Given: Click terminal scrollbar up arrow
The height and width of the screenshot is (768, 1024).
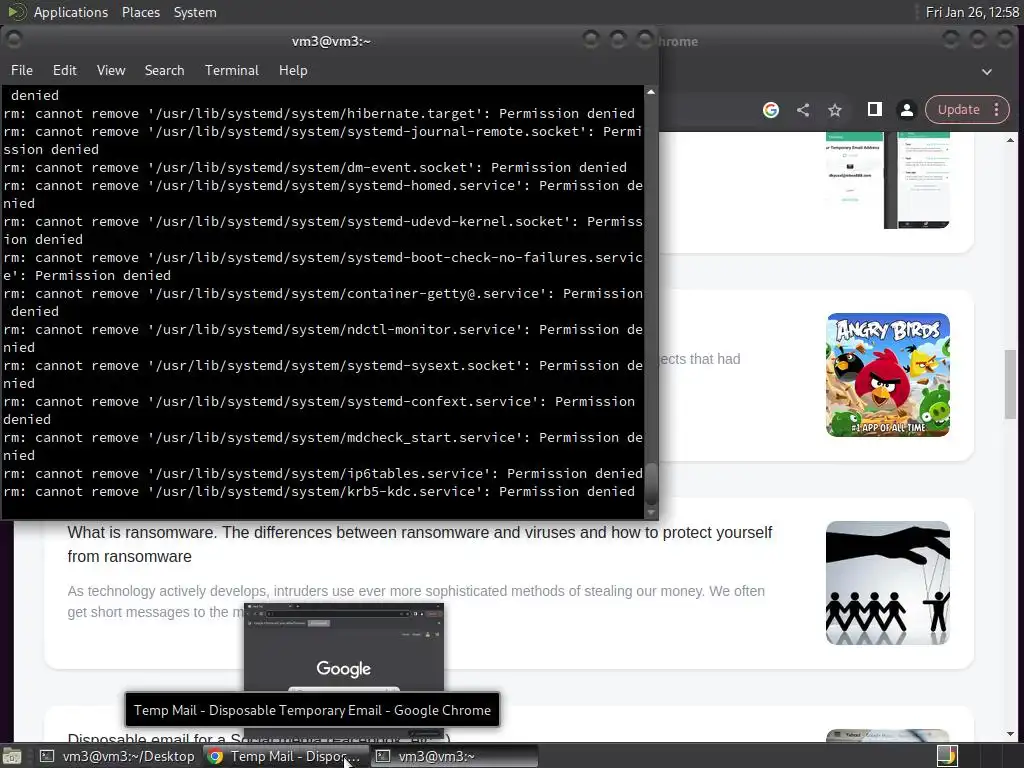Looking at the screenshot, I should point(650,92).
